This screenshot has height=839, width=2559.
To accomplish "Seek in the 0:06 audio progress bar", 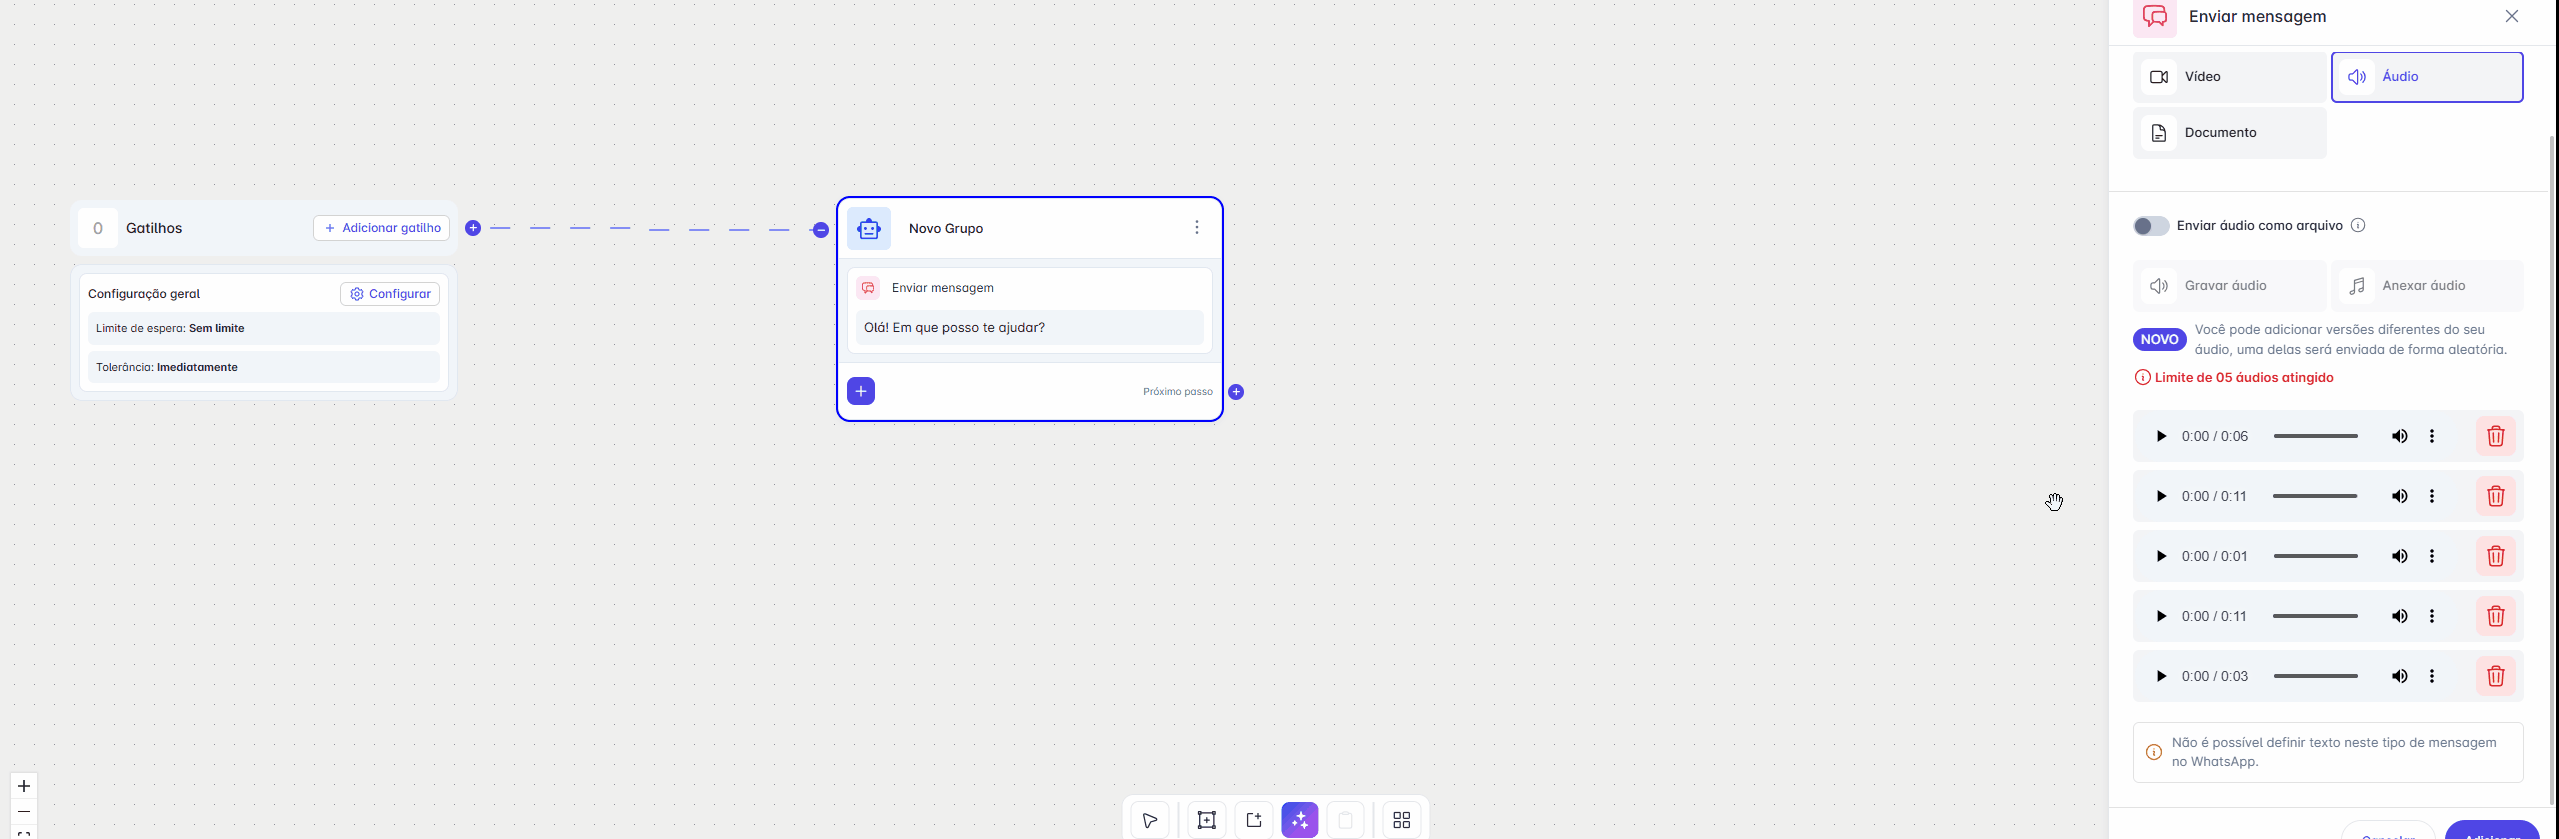I will (2315, 436).
